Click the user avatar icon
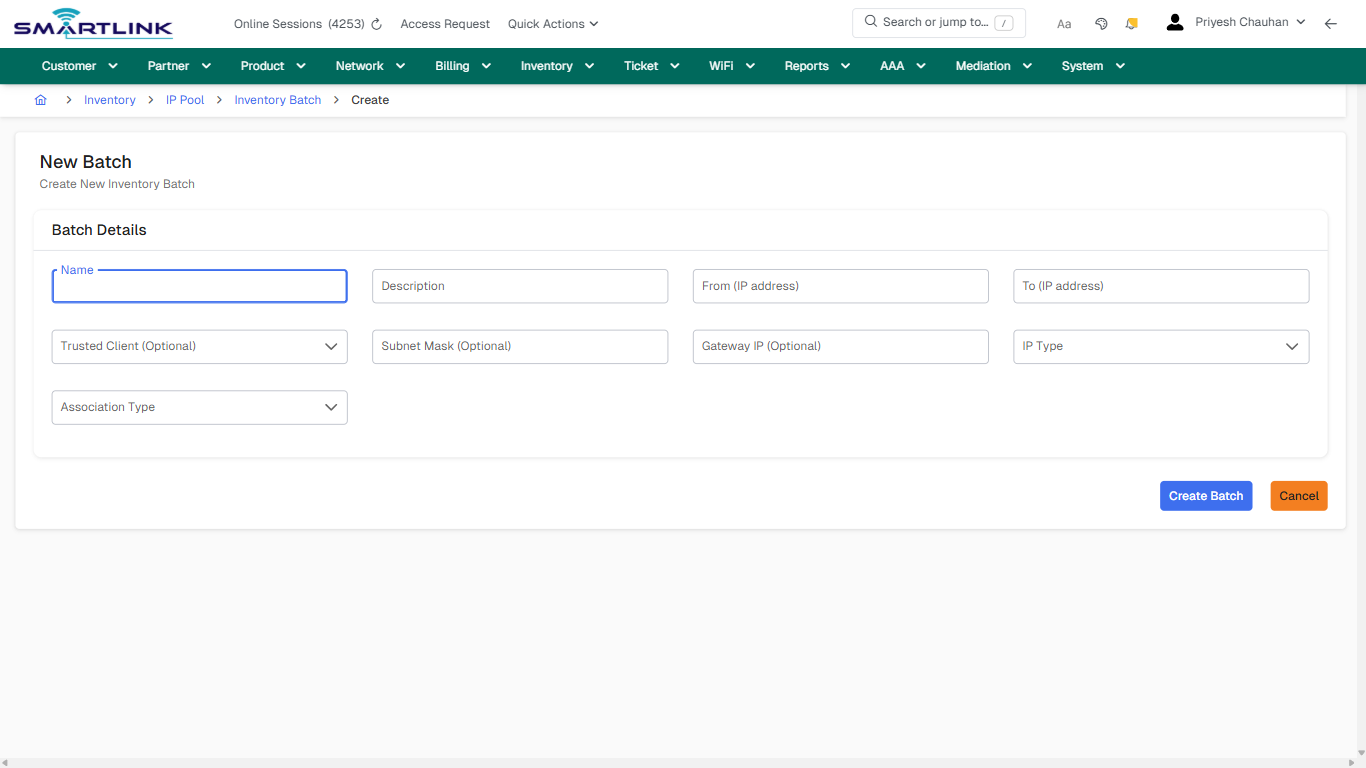 pos(1174,21)
